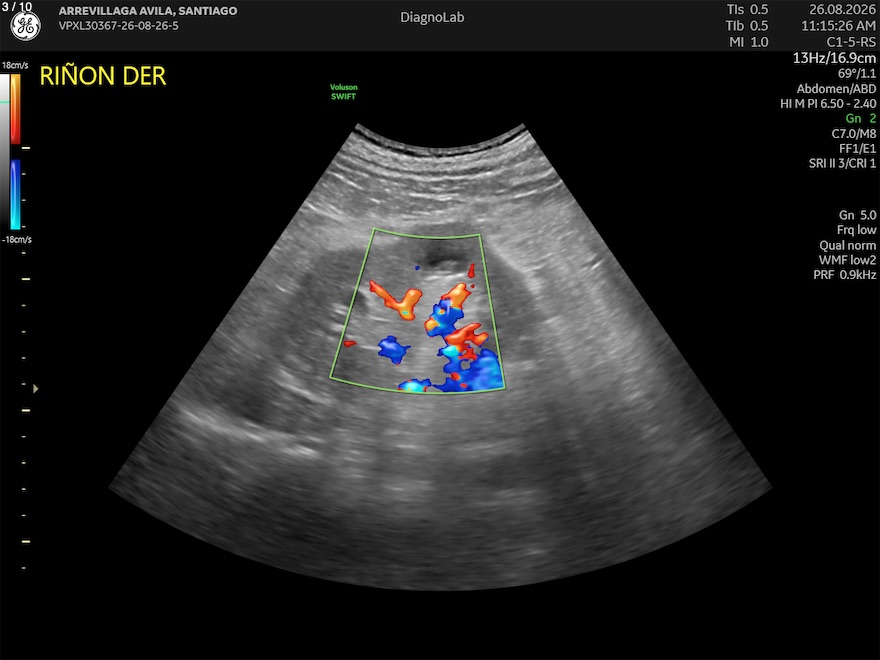Select the patient name ARREVILLAGA AVILA, SANTIAGO
Image resolution: width=880 pixels, height=660 pixels.
[x=148, y=11]
